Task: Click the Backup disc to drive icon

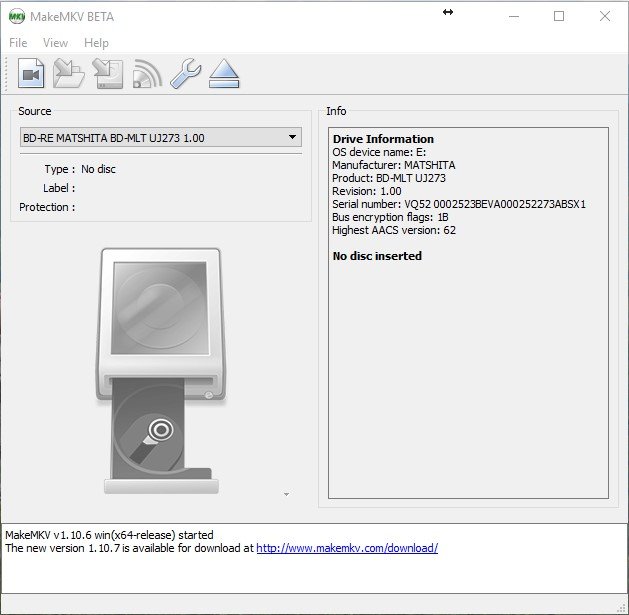Action: (x=108, y=73)
